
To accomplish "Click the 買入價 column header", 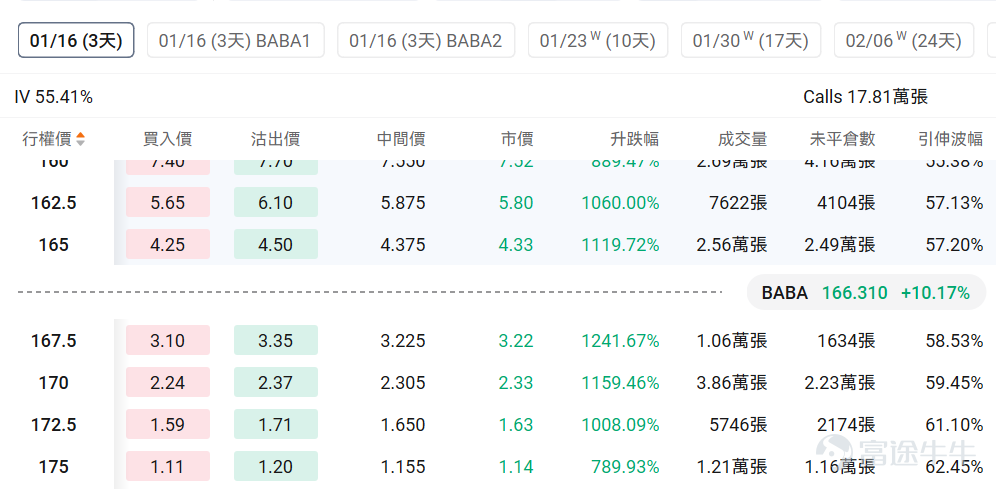I will pyautogui.click(x=168, y=139).
